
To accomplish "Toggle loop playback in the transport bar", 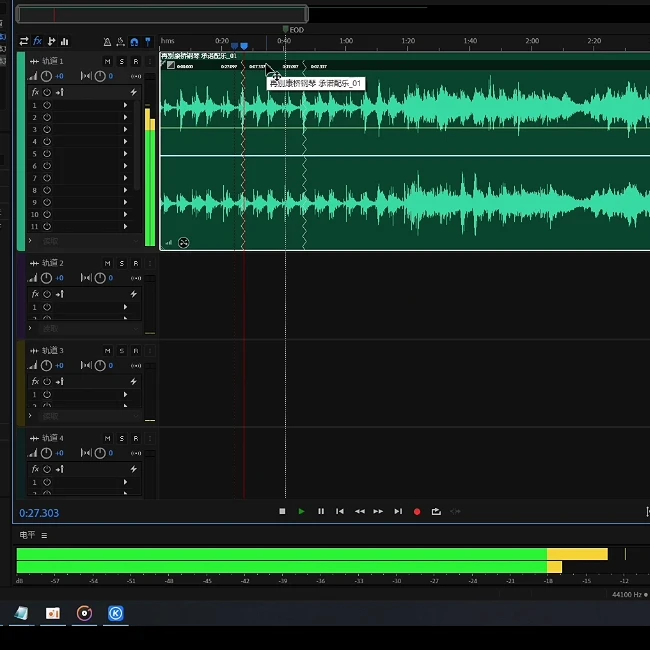I will (436, 511).
